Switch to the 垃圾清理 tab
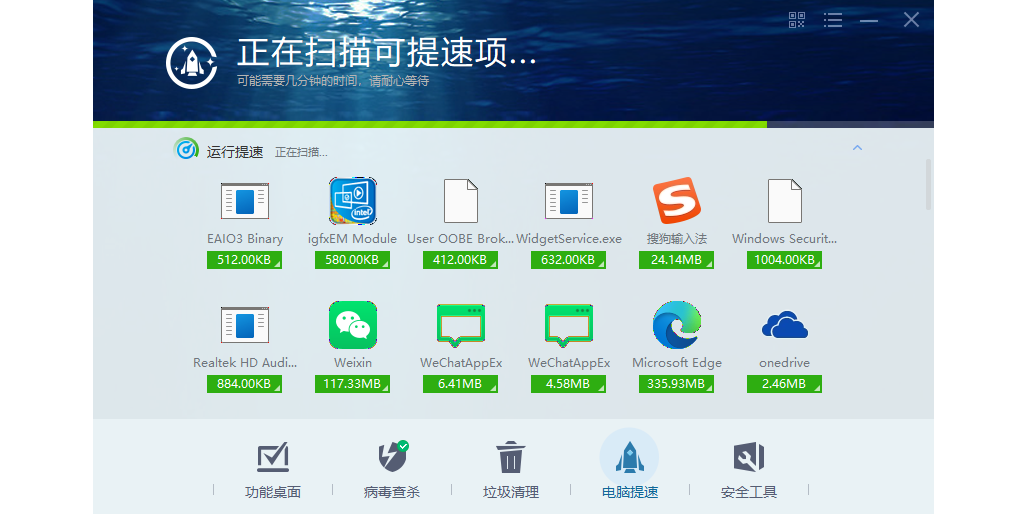Screen dimensions: 1028x514 click(x=511, y=469)
